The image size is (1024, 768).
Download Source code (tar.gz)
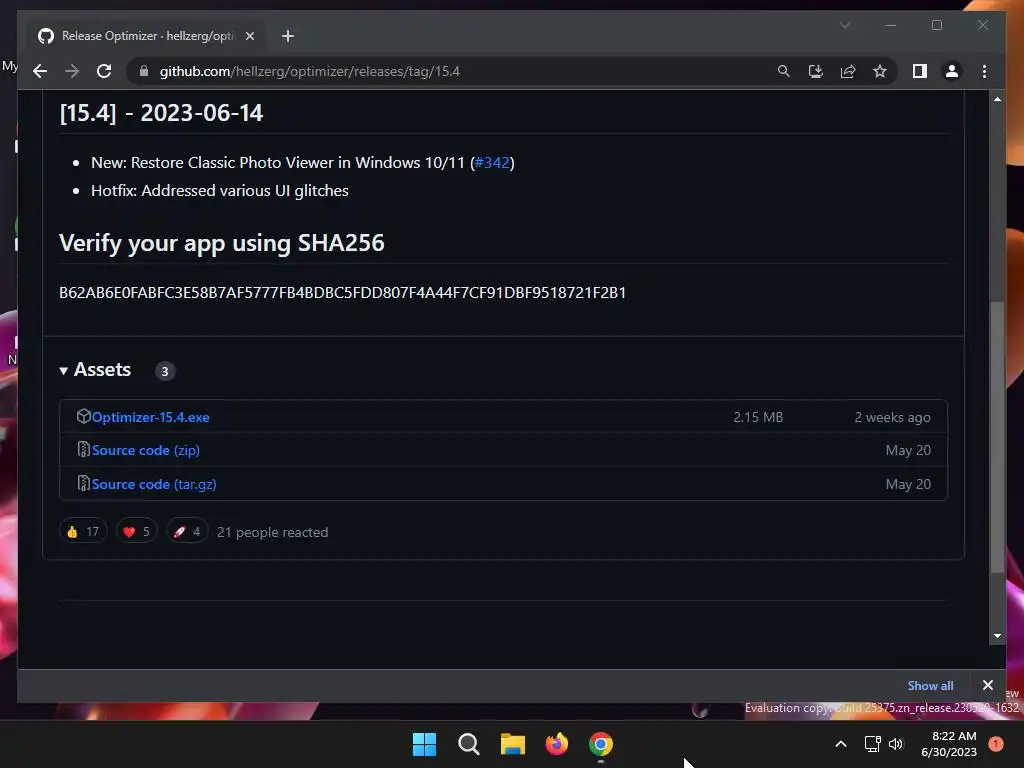click(x=154, y=485)
